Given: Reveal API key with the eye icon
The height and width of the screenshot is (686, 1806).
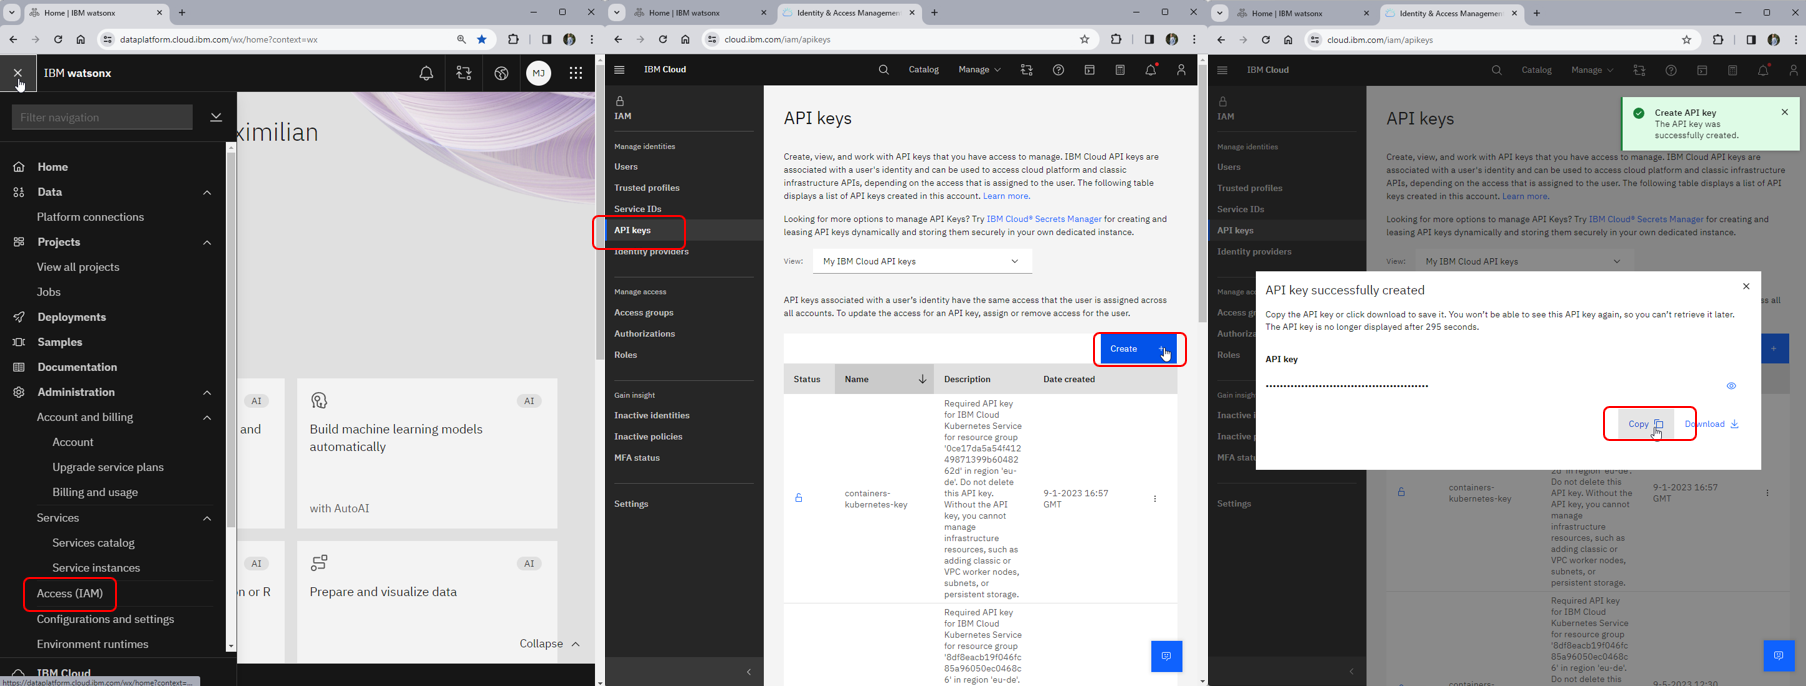Looking at the screenshot, I should (1731, 386).
